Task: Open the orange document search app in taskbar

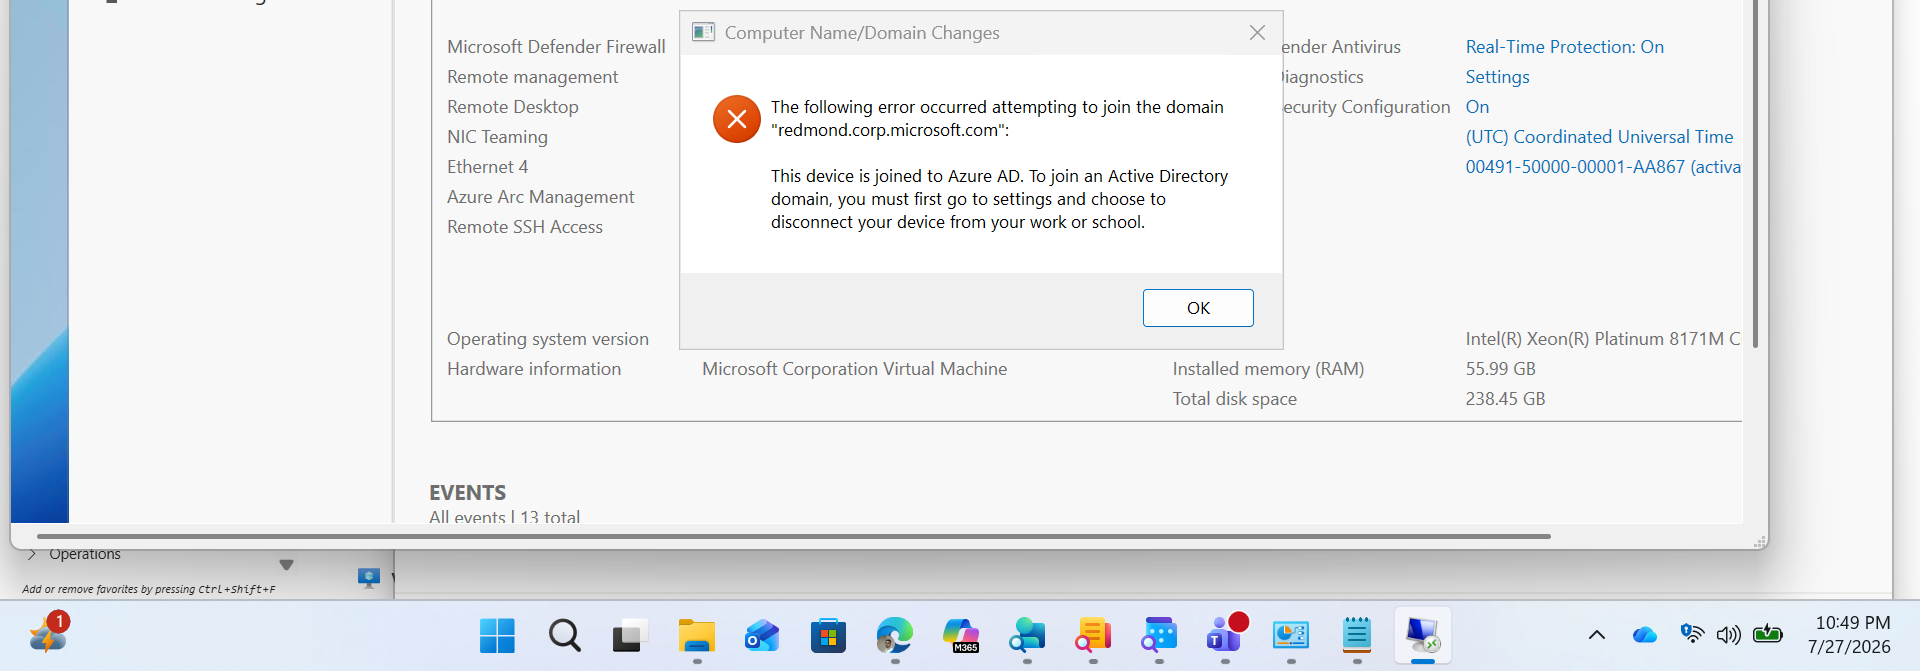Action: point(1093,635)
